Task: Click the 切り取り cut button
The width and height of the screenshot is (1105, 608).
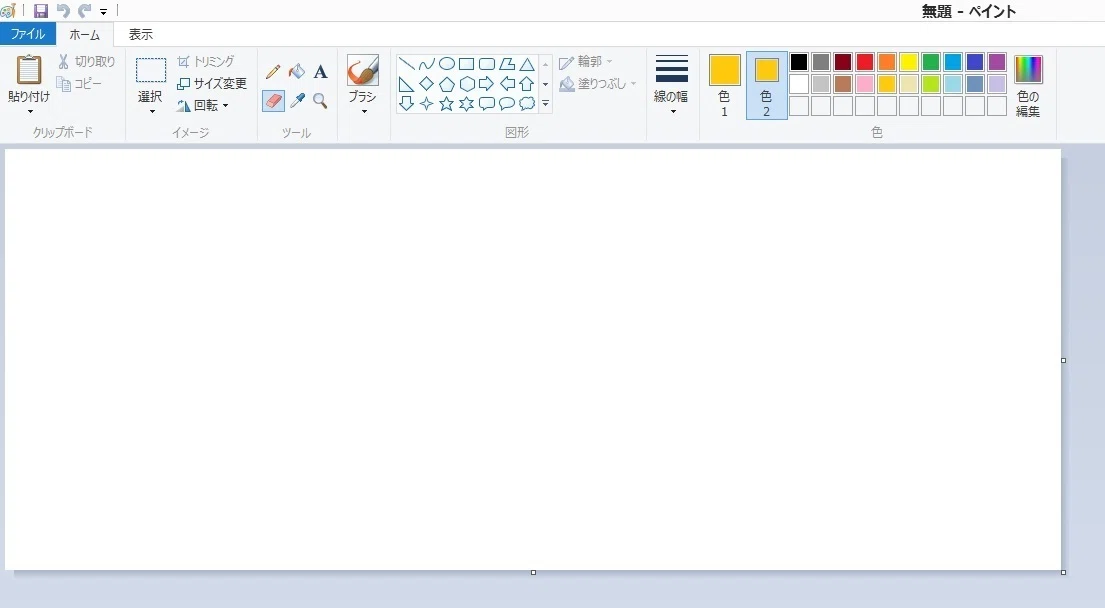Action: (86, 62)
